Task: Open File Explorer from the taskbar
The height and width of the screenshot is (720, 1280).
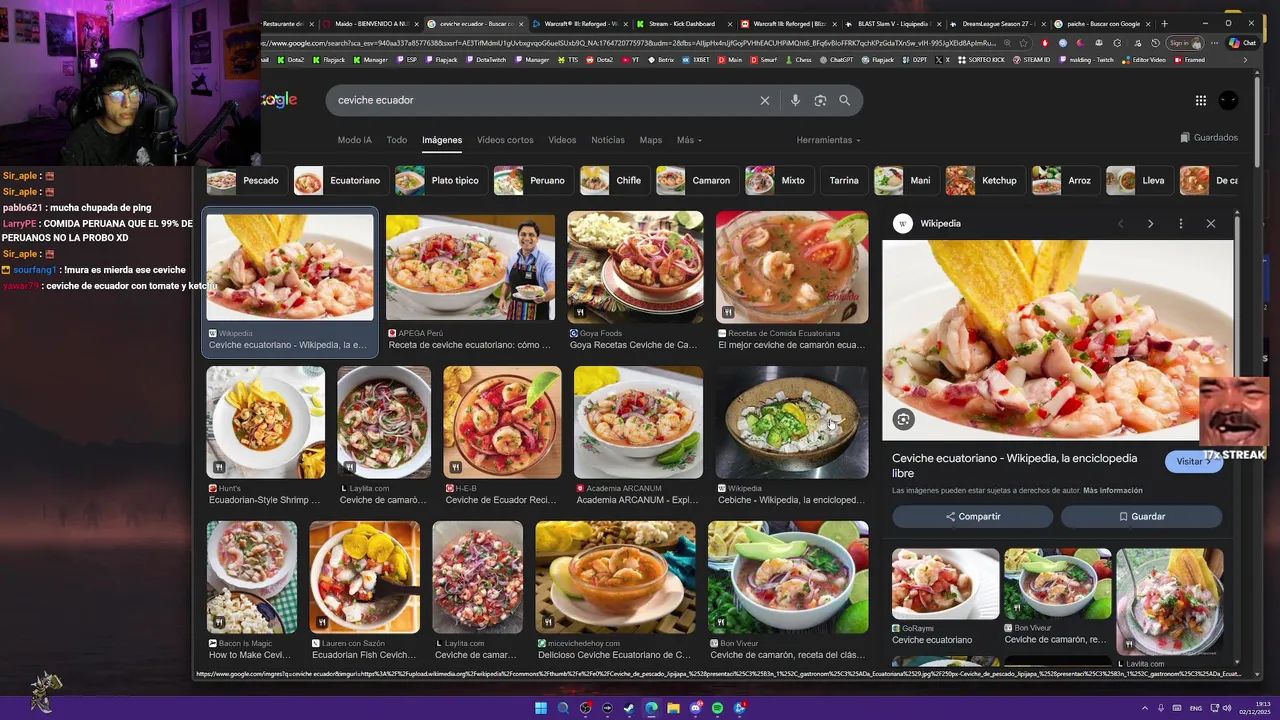Action: pos(673,708)
